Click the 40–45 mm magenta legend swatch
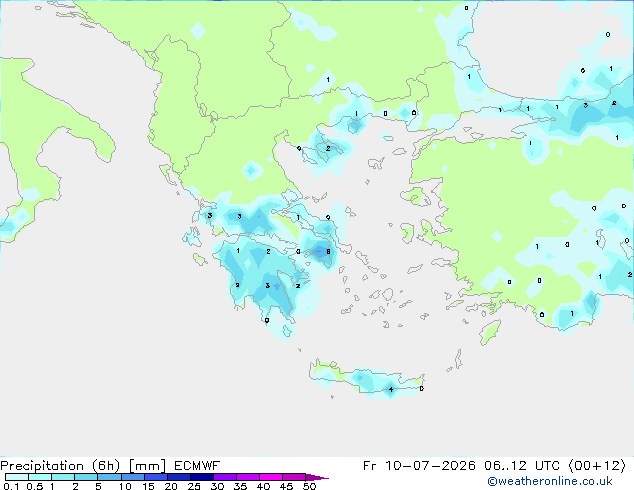The height and width of the screenshot is (490, 634). click(x=271, y=477)
